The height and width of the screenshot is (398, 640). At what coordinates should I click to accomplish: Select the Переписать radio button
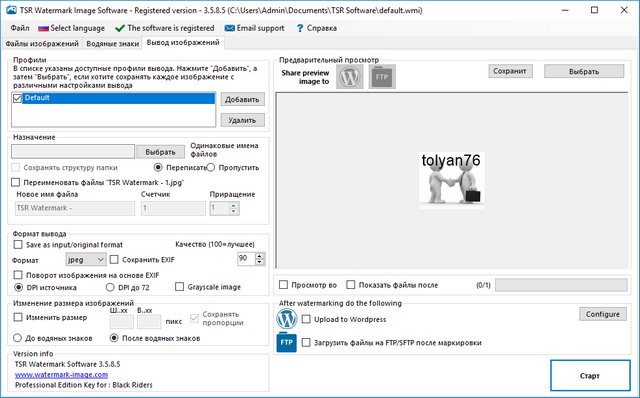[158, 167]
